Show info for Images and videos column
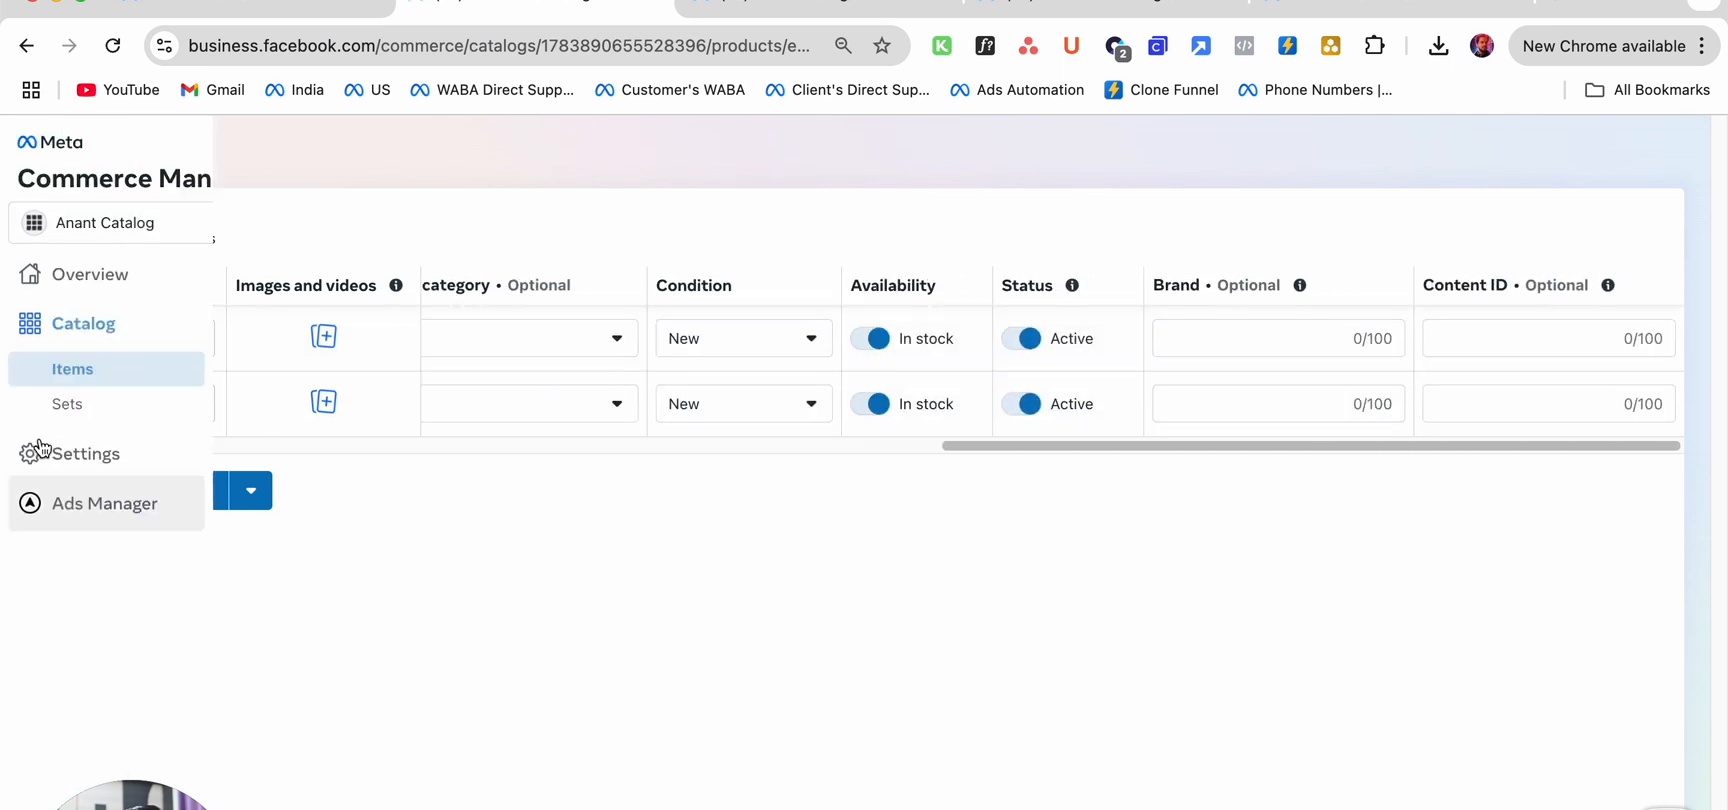 [x=396, y=285]
